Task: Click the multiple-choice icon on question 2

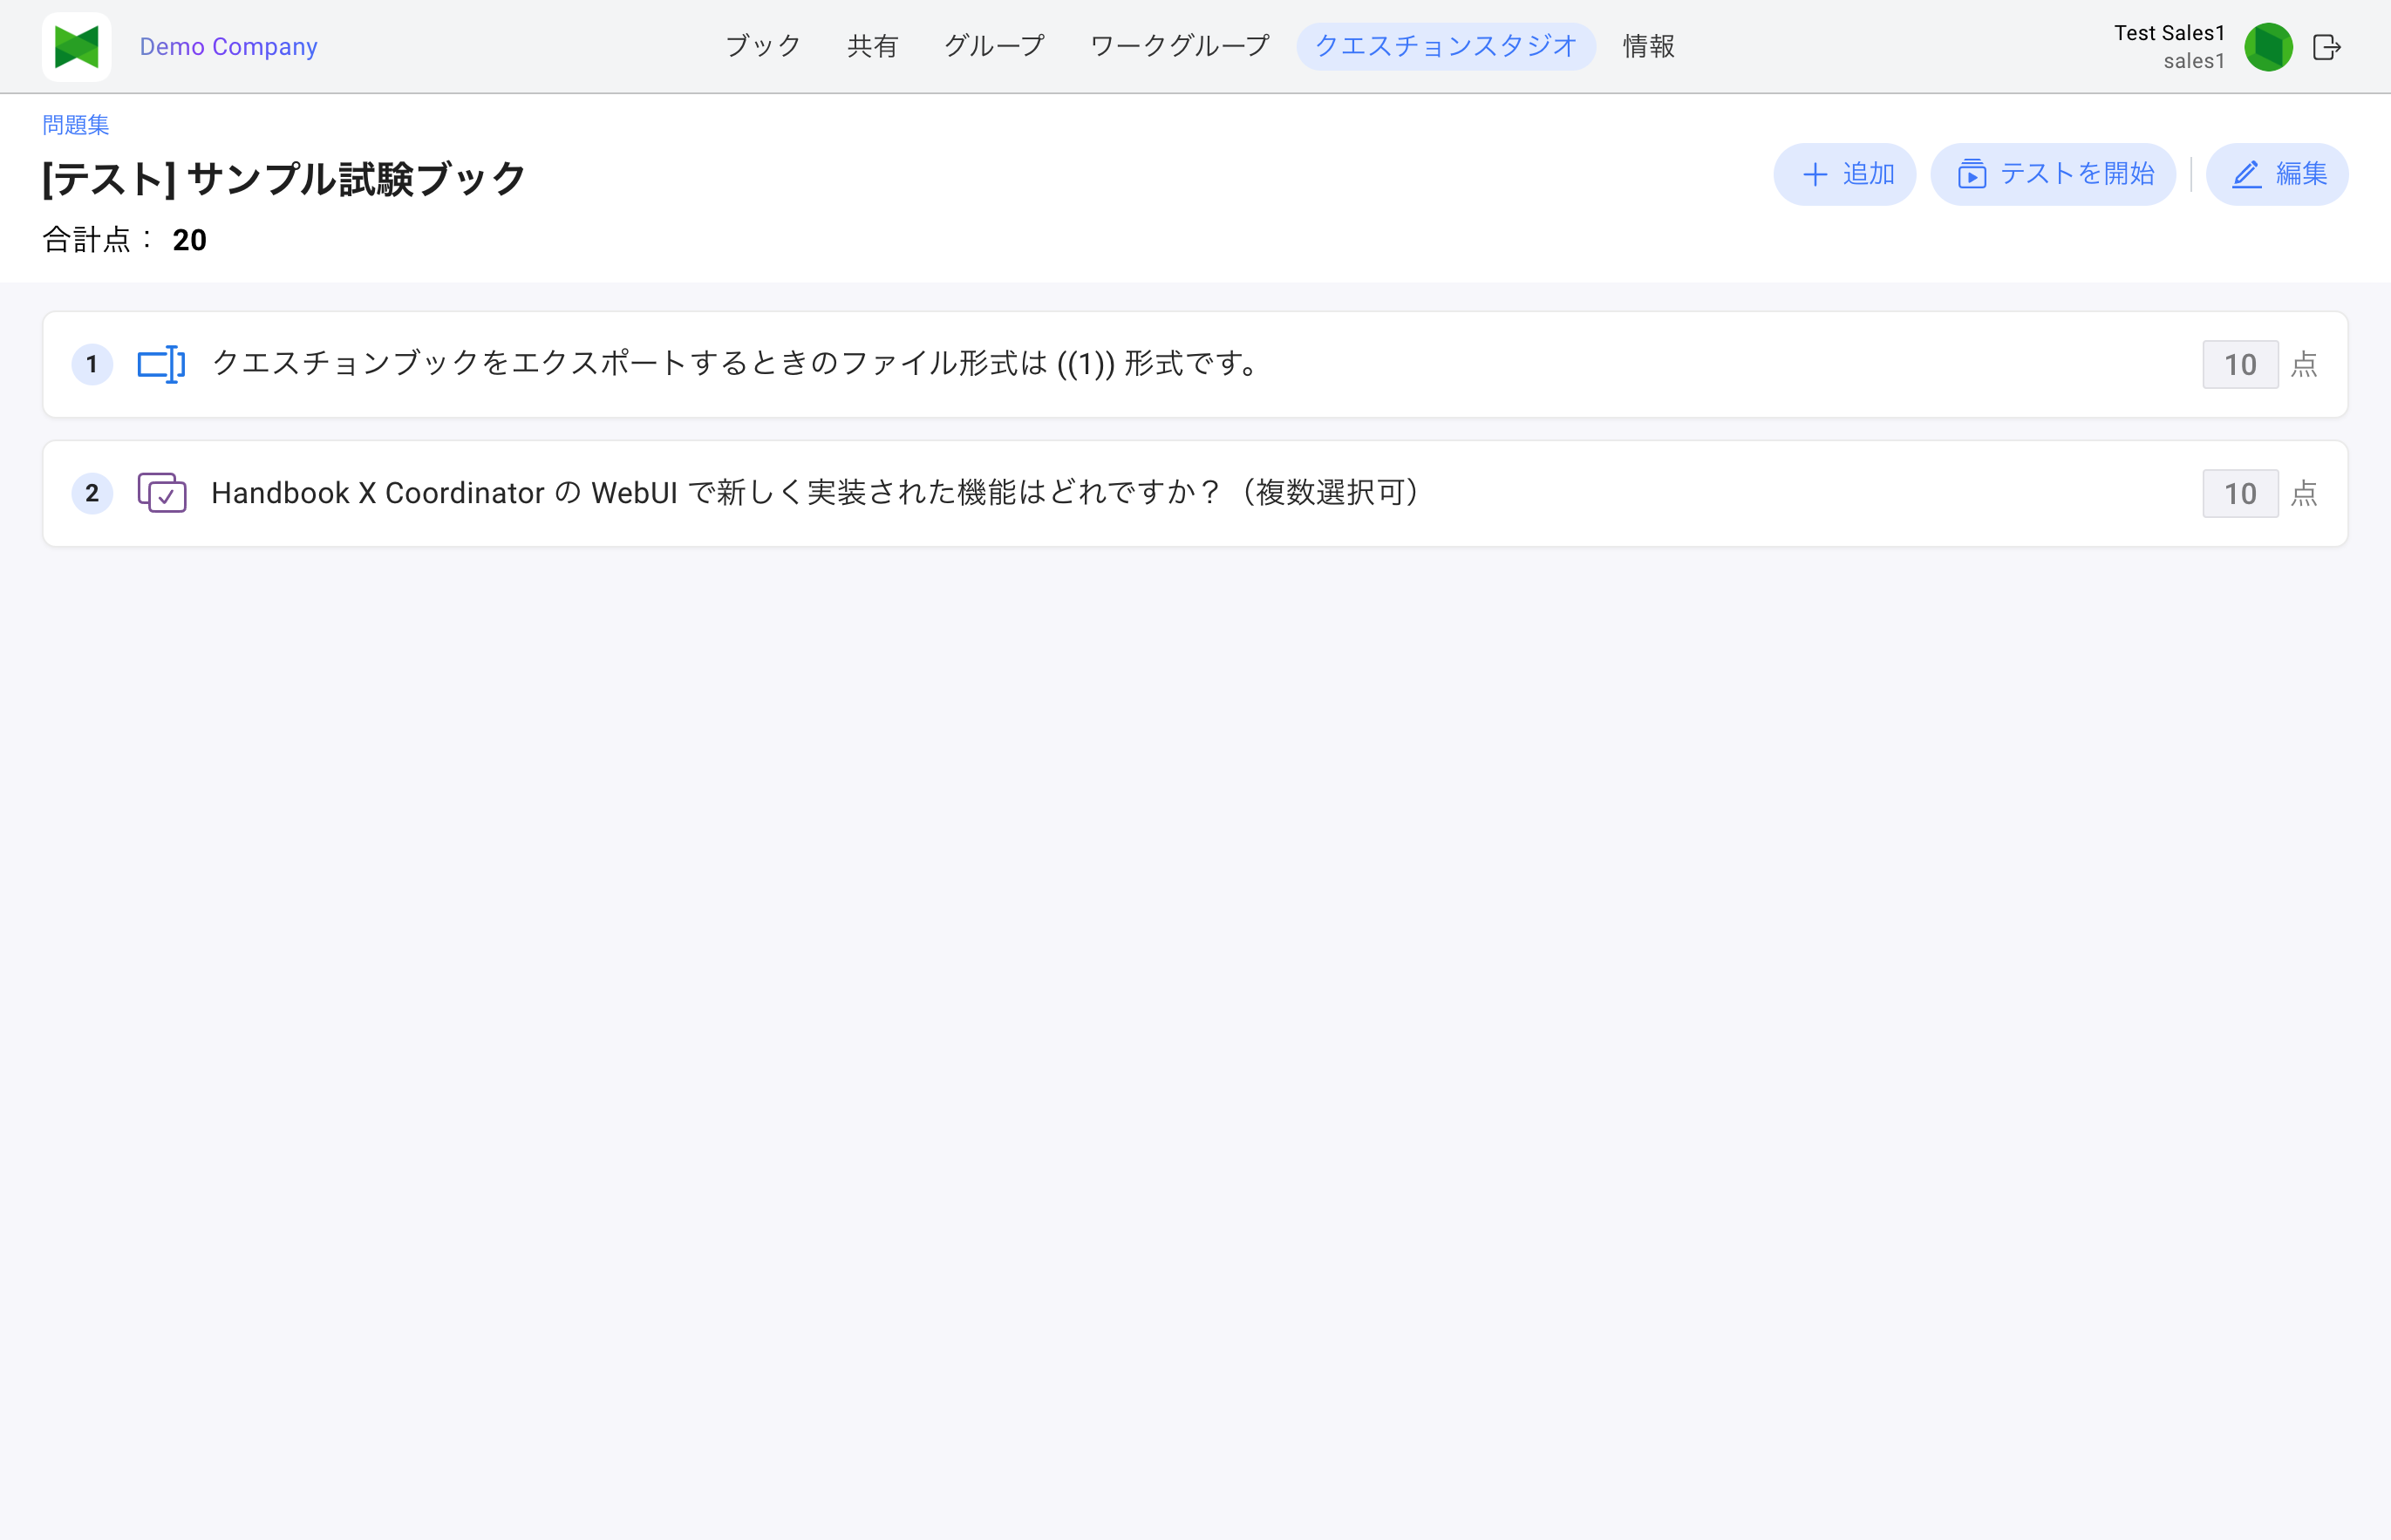Action: [x=162, y=493]
